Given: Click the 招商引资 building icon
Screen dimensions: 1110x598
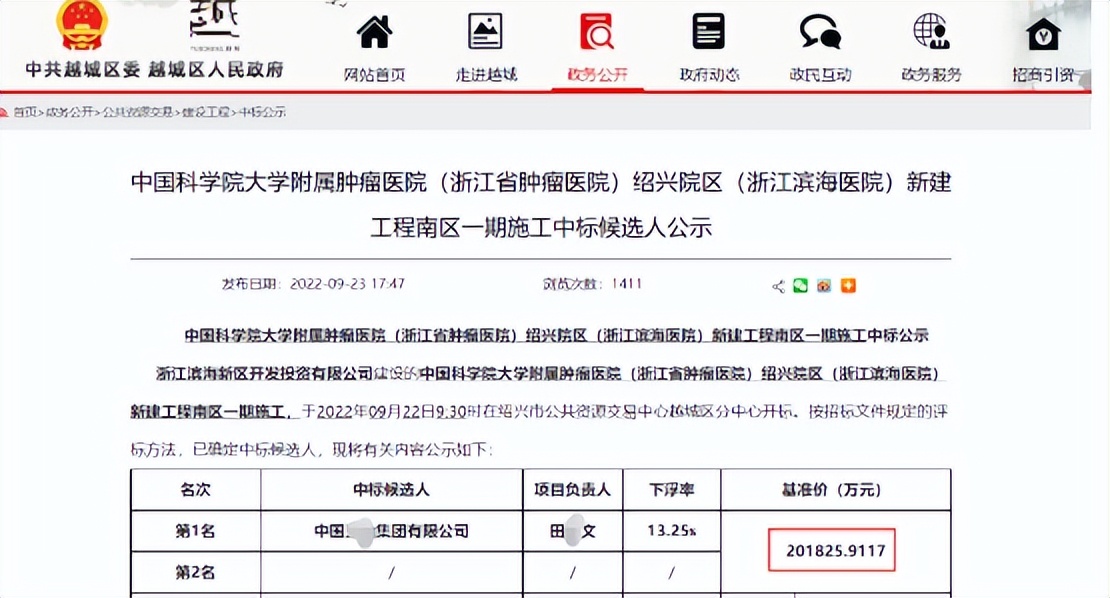Looking at the screenshot, I should (1044, 31).
